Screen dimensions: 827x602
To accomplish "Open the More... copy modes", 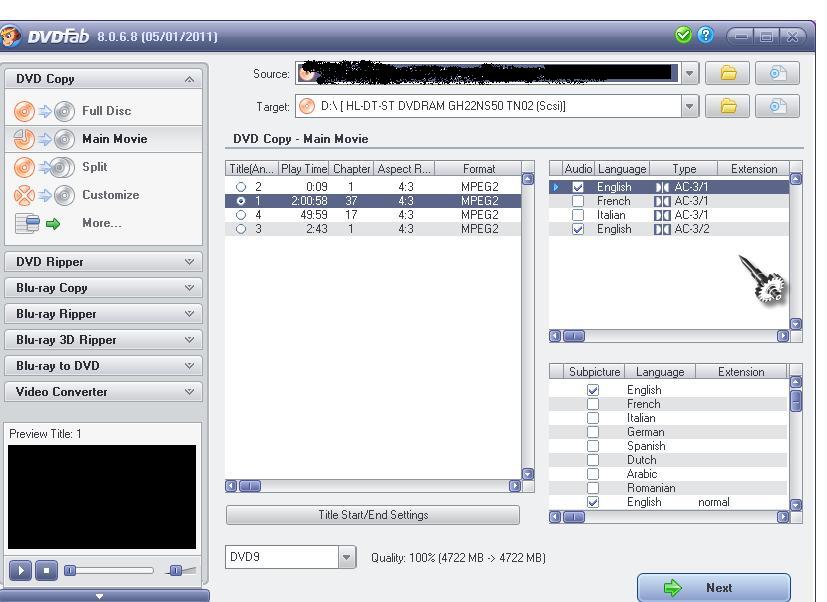I will coord(102,223).
